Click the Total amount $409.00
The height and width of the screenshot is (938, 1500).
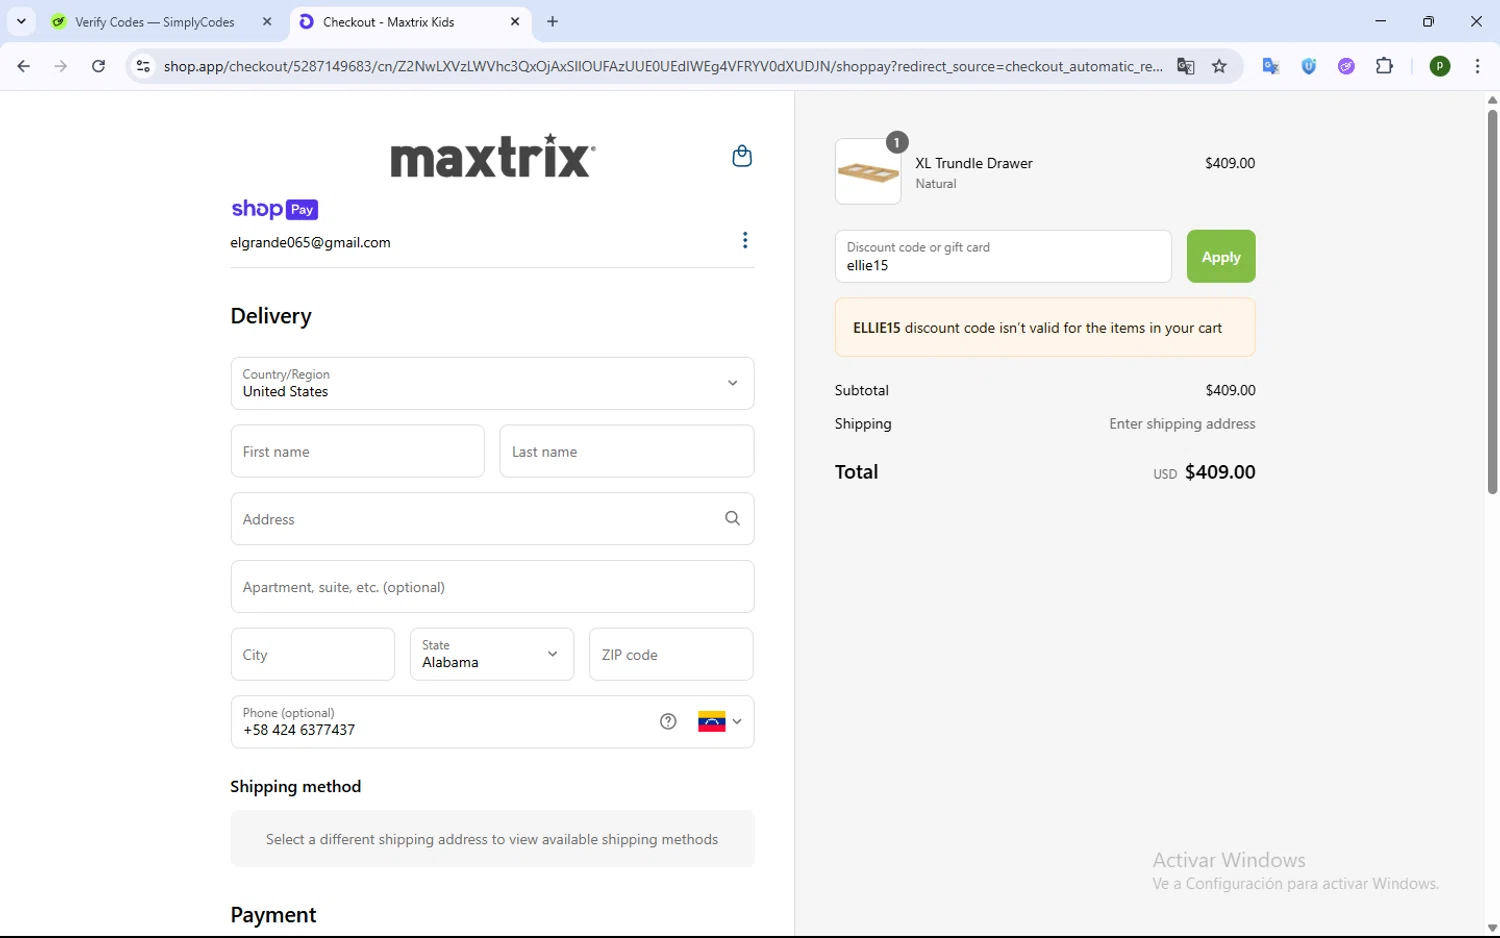tap(1220, 472)
